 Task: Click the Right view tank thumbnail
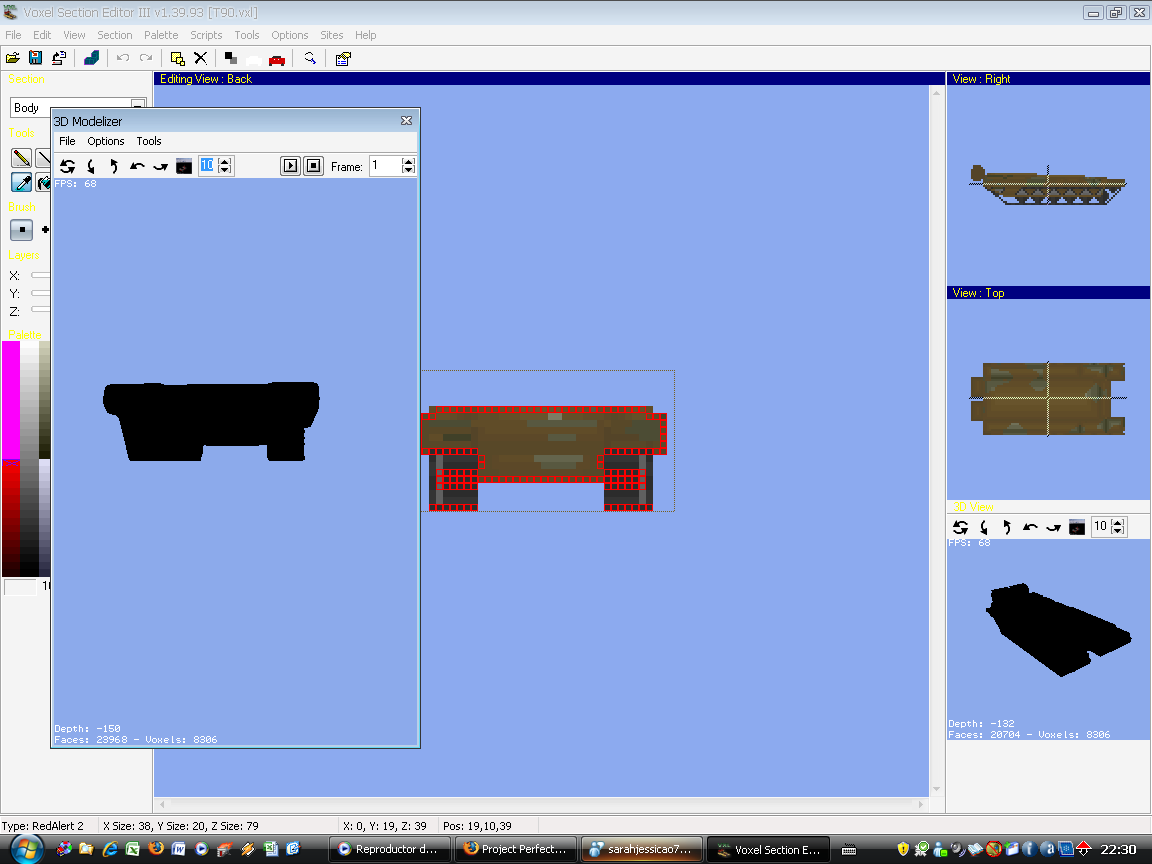(1048, 184)
